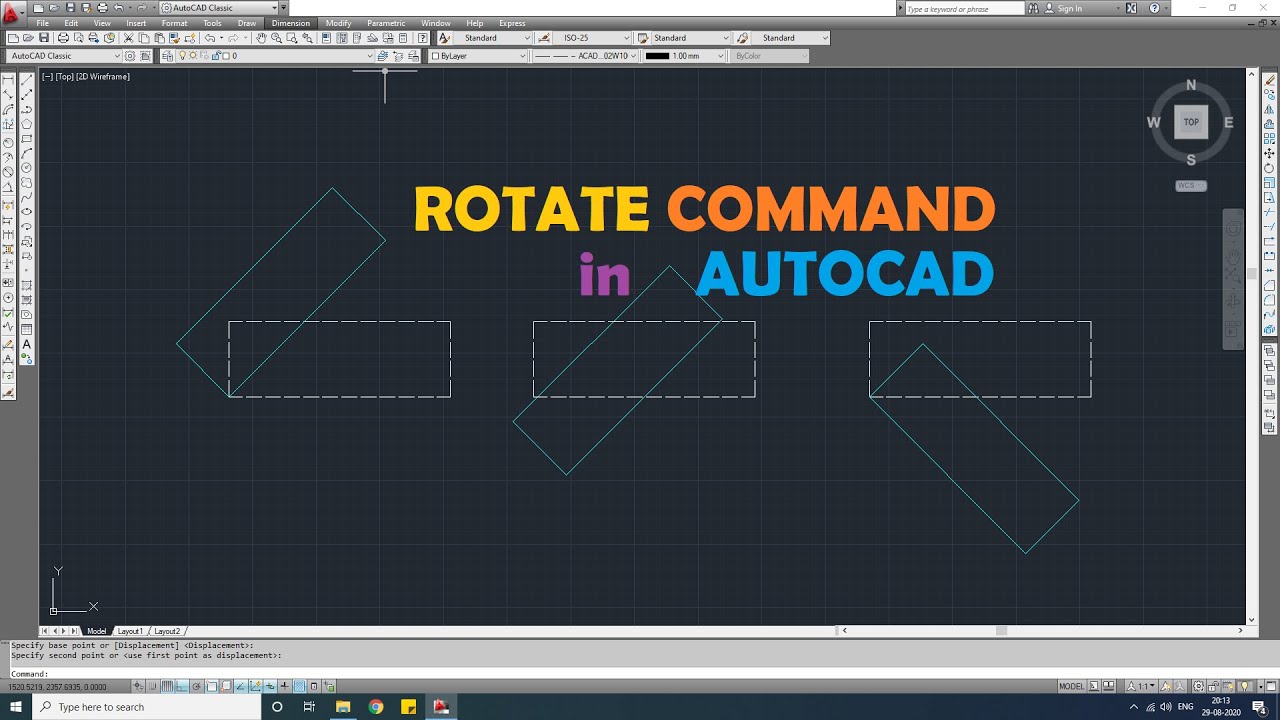Switch to the Layout2 tab
Image resolution: width=1280 pixels, height=720 pixels.
[167, 631]
